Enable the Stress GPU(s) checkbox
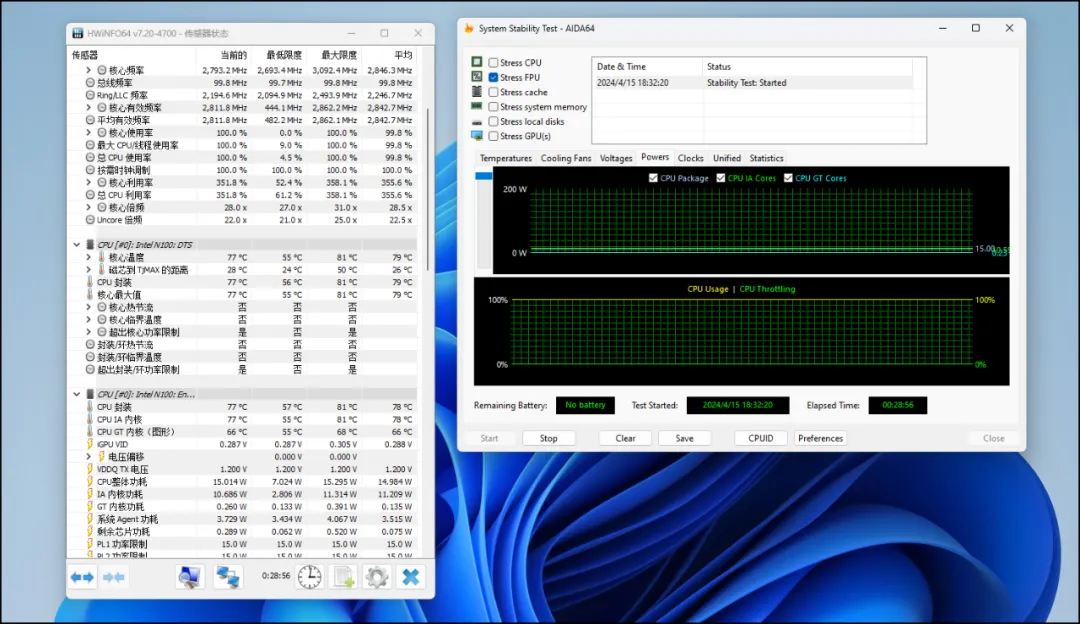The image size is (1080, 624). 493,136
